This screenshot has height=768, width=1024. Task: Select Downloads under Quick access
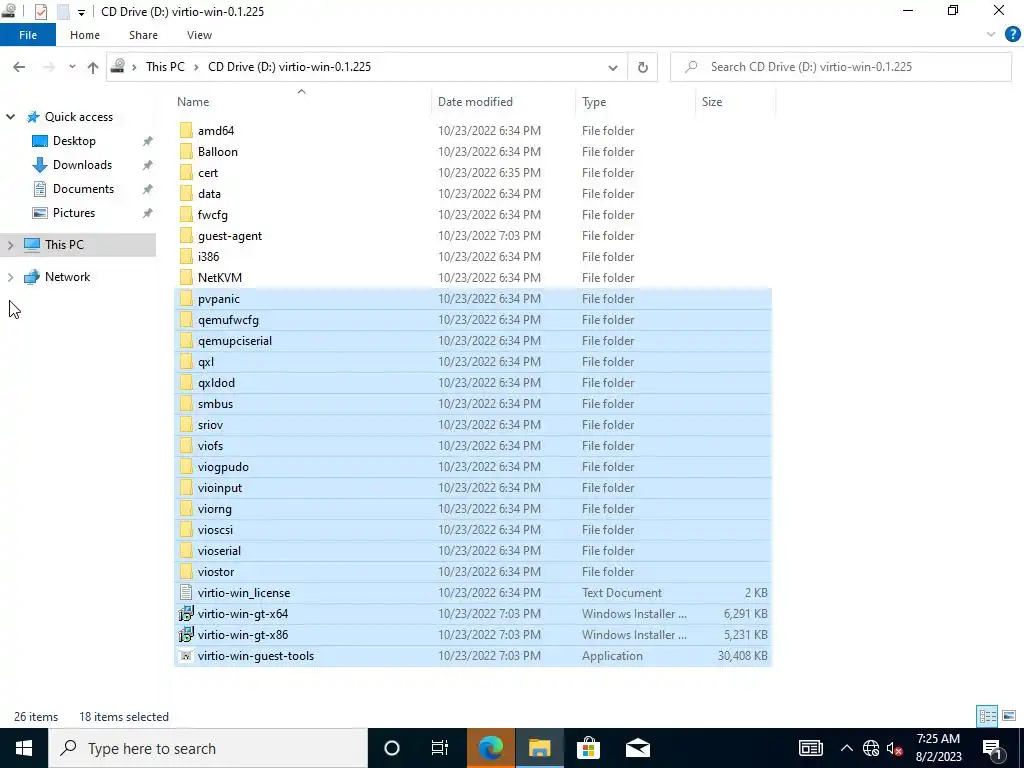[82, 165]
